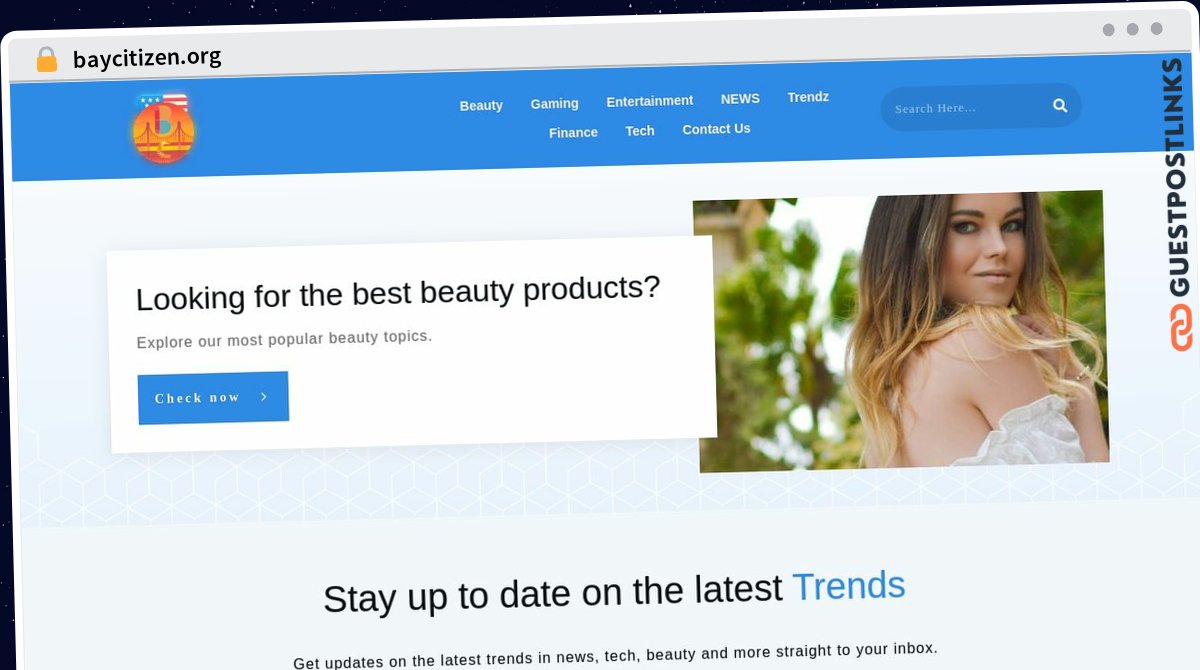Click the search magnifier icon
Viewport: 1200px width, 670px height.
pos(1060,105)
